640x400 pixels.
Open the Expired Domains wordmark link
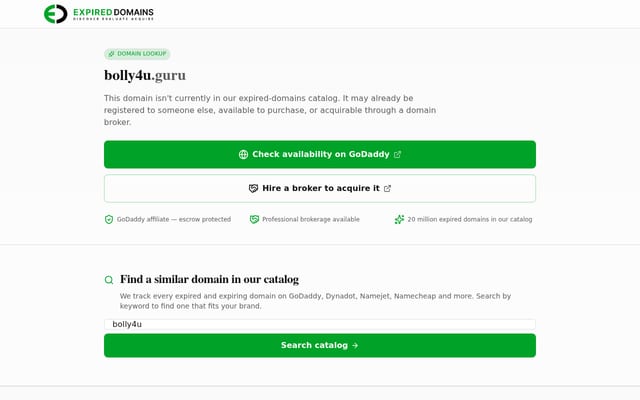[x=113, y=14]
